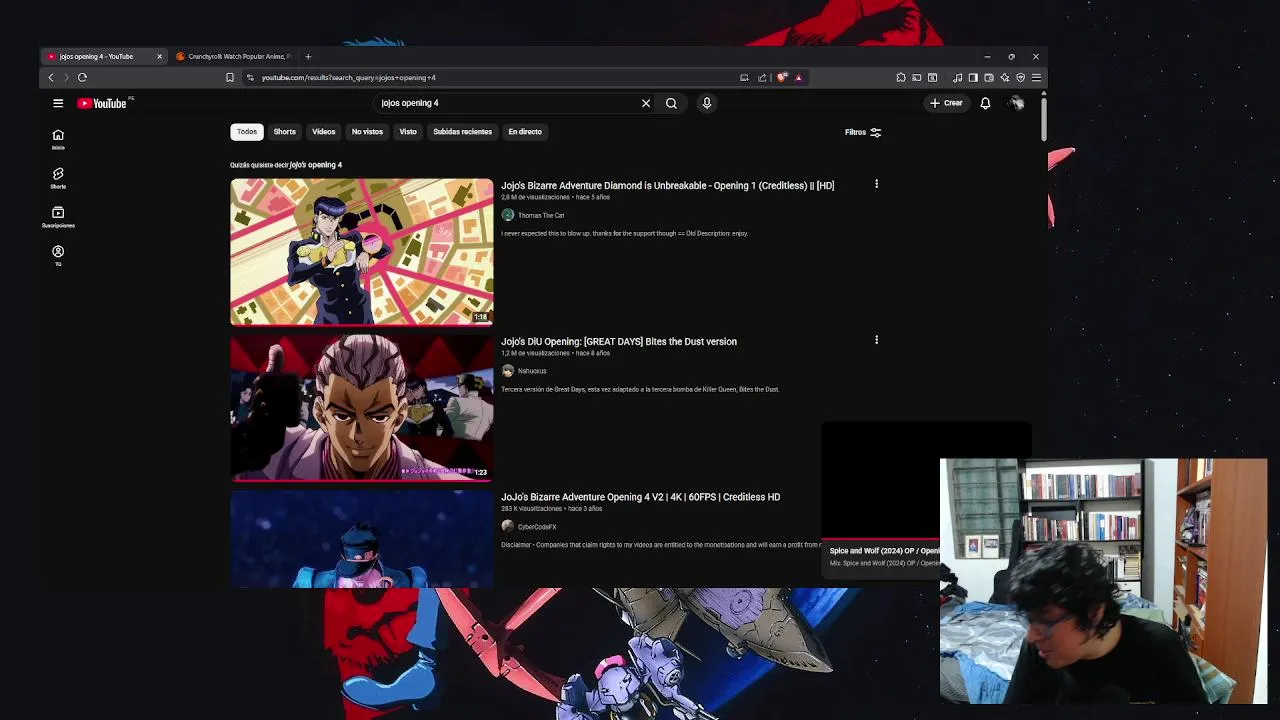
Task: Click the browser address bar URL
Action: pyautogui.click(x=349, y=77)
